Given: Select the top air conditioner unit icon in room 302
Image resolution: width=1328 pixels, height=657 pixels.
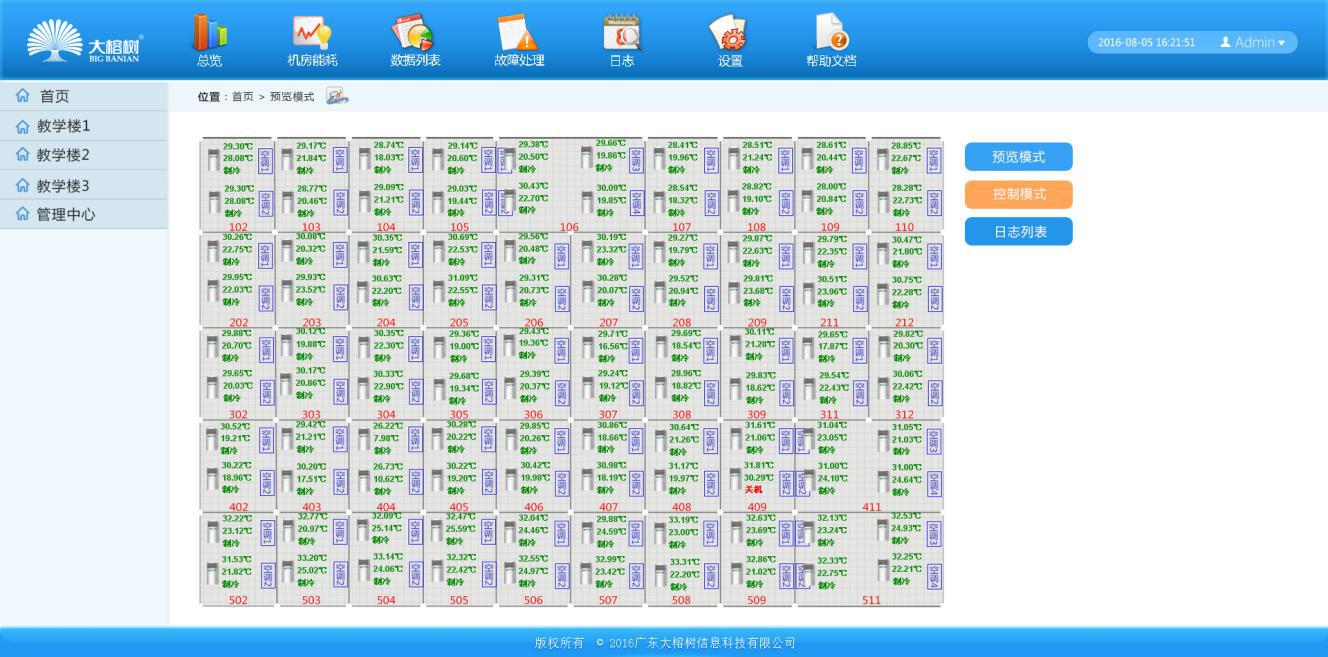Looking at the screenshot, I should (x=212, y=346).
